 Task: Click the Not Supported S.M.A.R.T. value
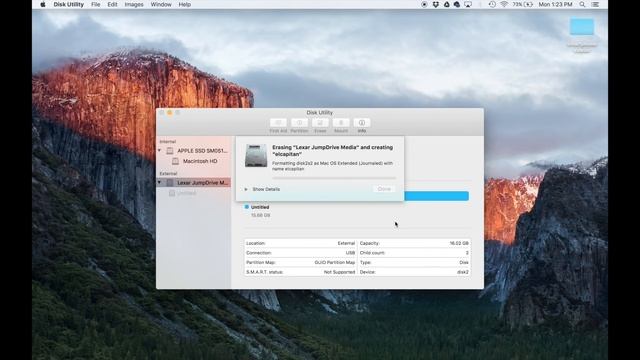[x=340, y=272]
